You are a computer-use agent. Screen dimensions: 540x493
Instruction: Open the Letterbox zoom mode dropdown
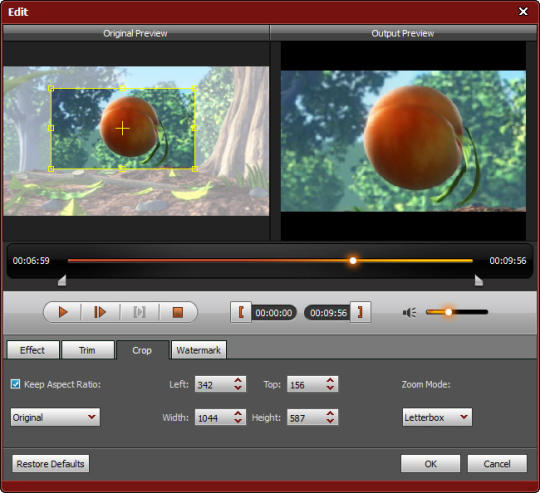point(437,417)
